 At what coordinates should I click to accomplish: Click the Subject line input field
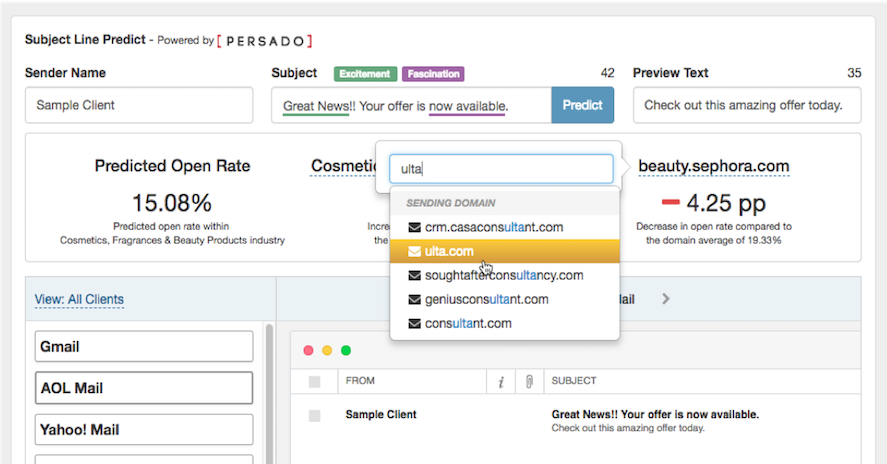[411, 105]
